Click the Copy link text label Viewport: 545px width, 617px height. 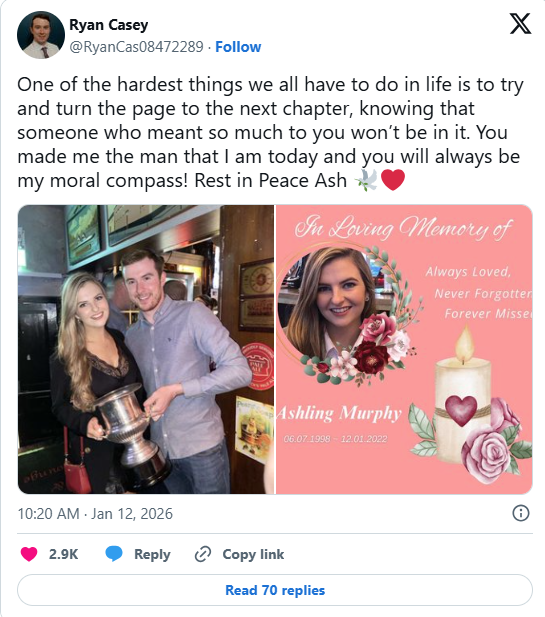253,554
